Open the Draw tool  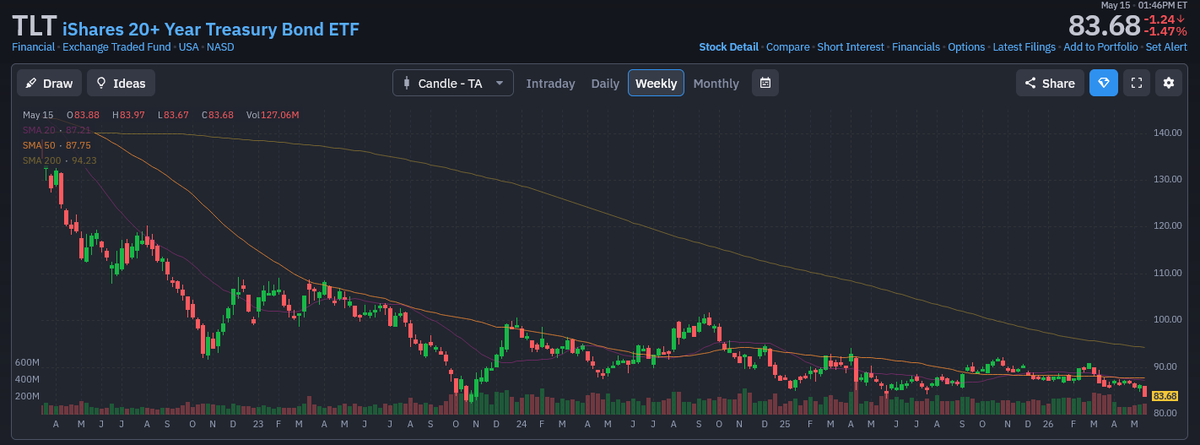(49, 83)
